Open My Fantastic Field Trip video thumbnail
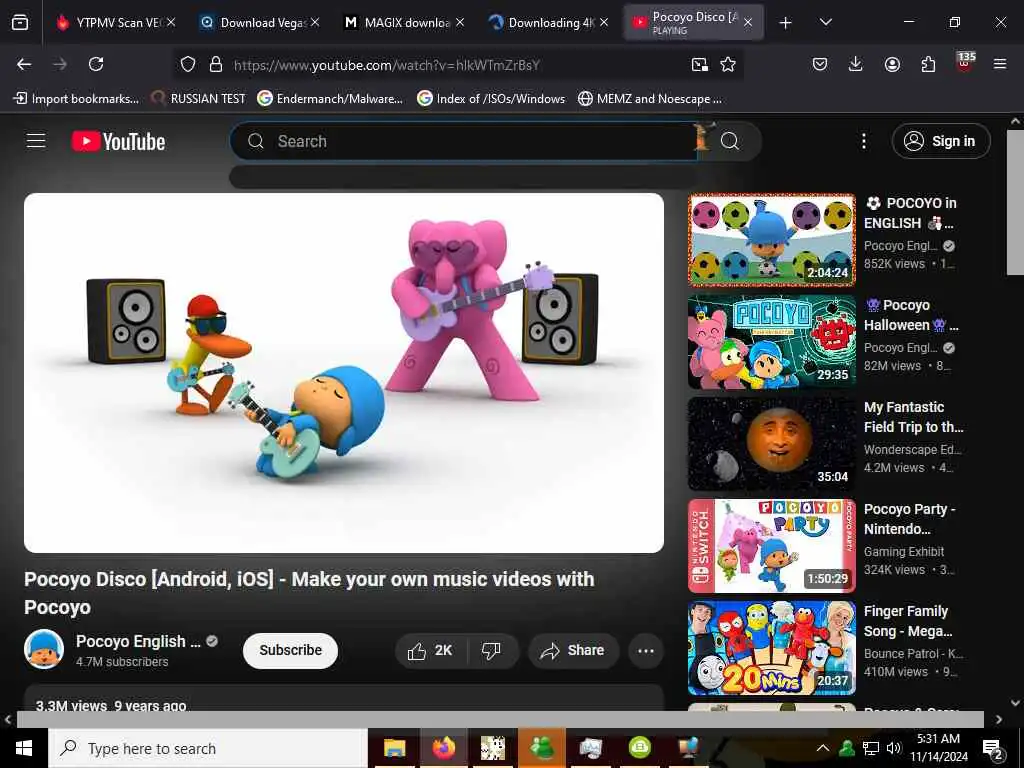Image resolution: width=1024 pixels, height=768 pixels. [771, 443]
